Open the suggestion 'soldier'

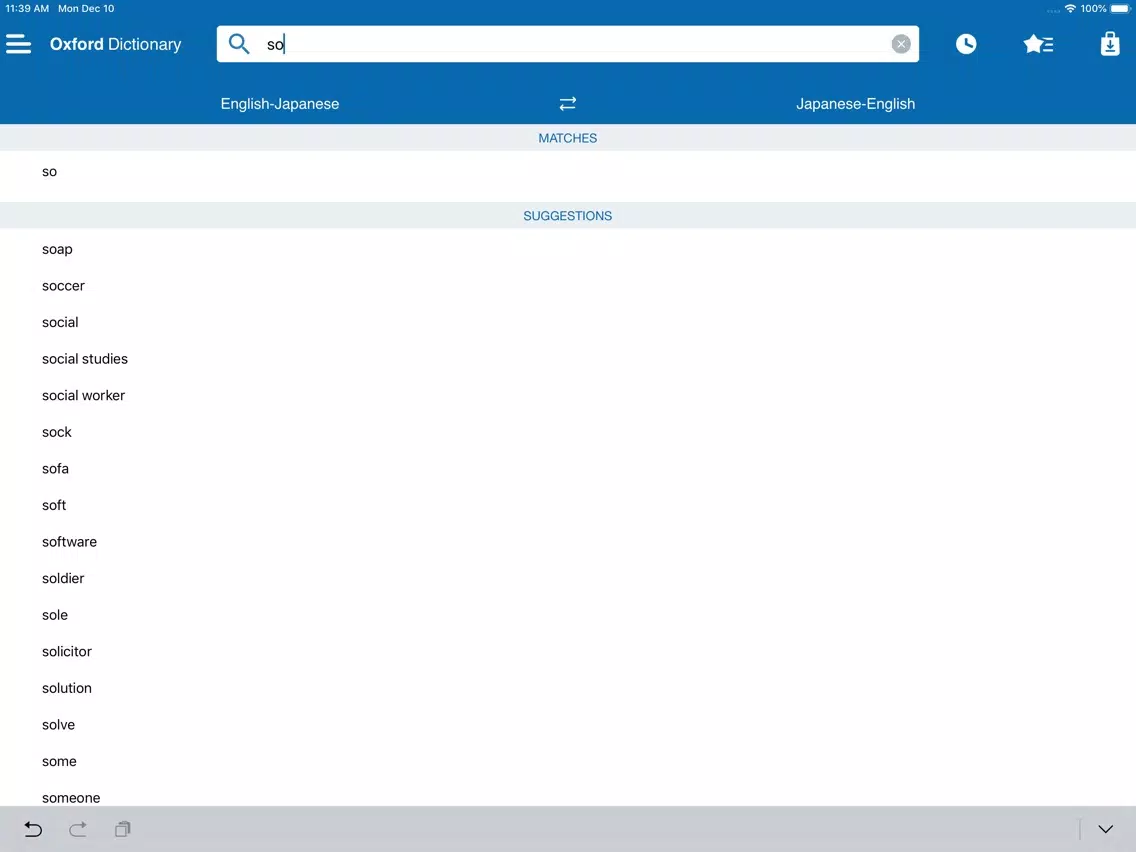pos(568,578)
